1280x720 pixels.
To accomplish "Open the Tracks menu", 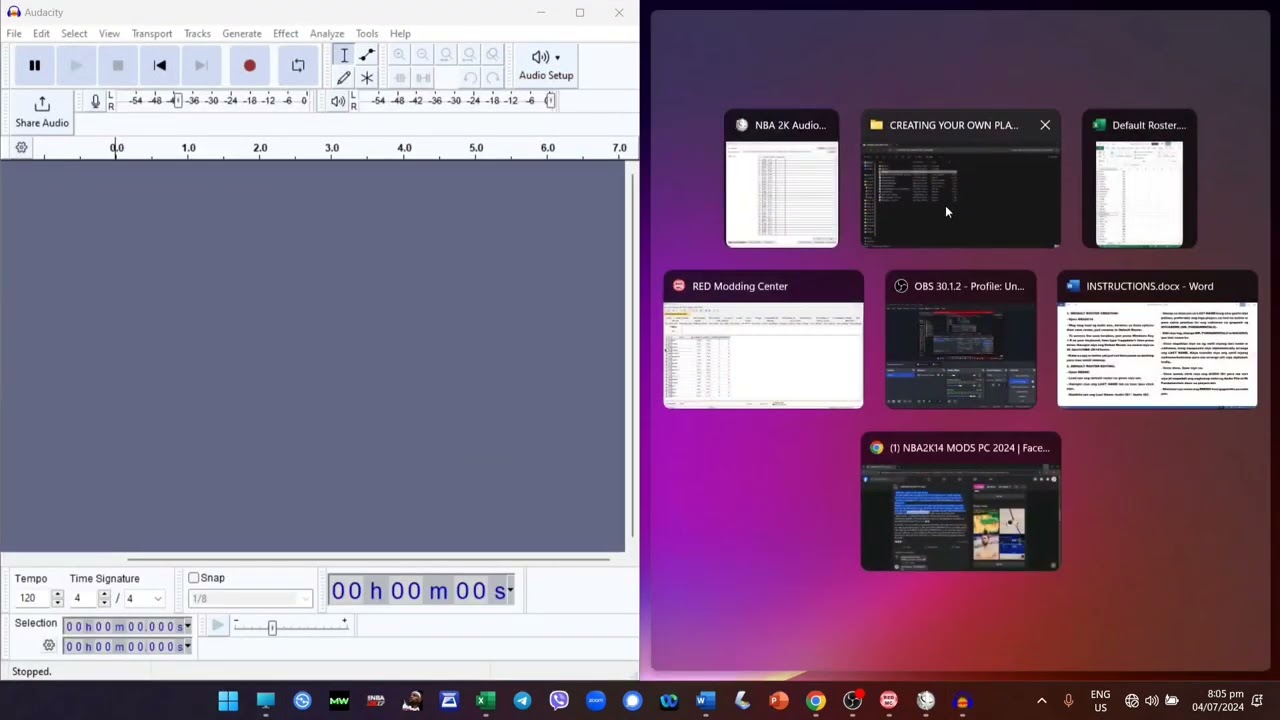I will pyautogui.click(x=197, y=34).
